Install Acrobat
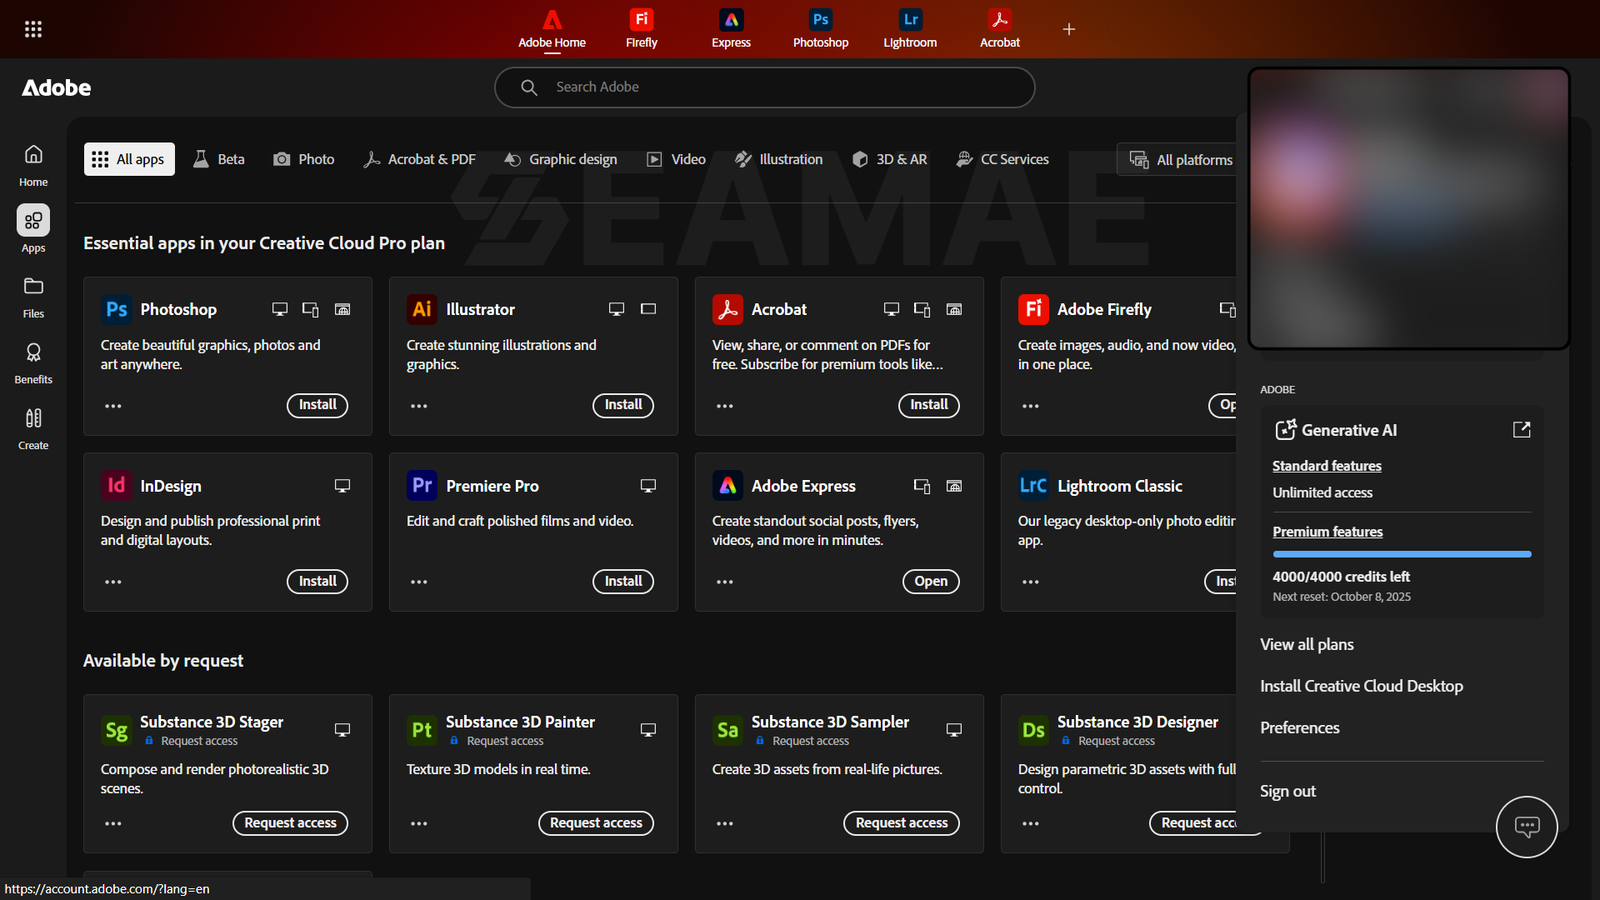The image size is (1600, 900). [x=929, y=405]
